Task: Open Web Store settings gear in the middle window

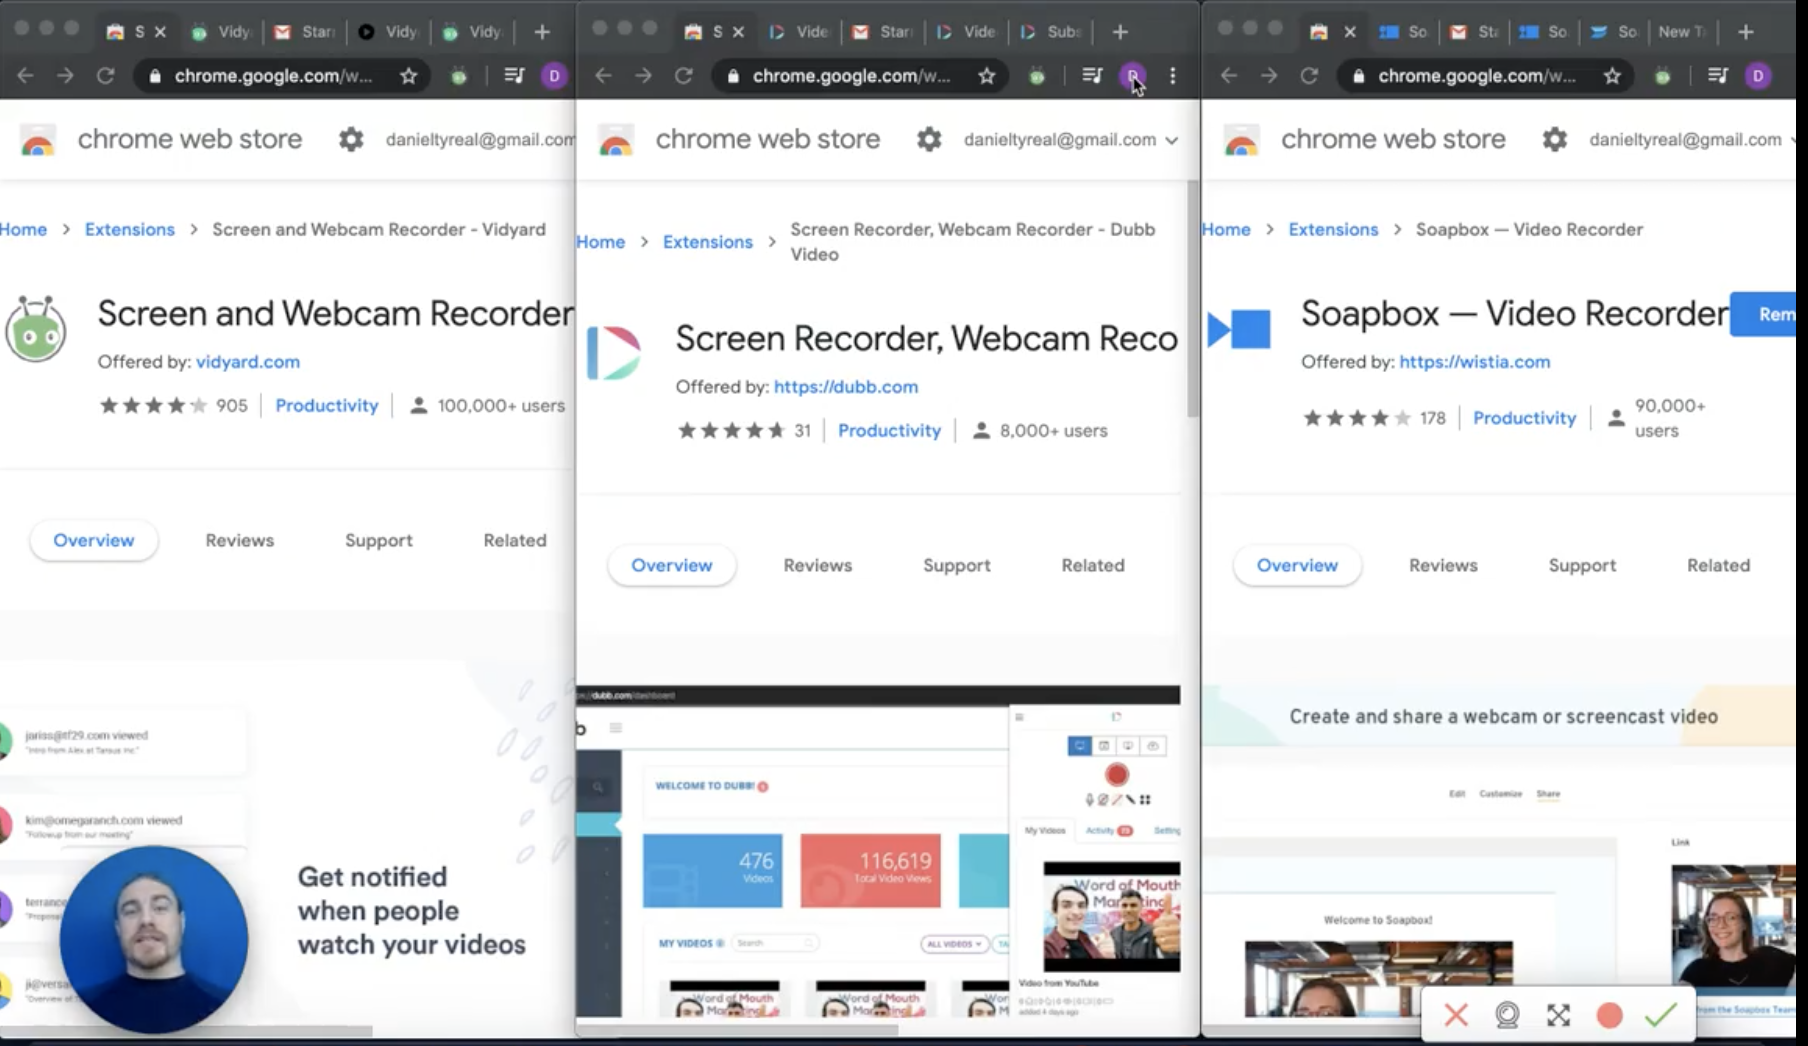Action: pos(929,139)
